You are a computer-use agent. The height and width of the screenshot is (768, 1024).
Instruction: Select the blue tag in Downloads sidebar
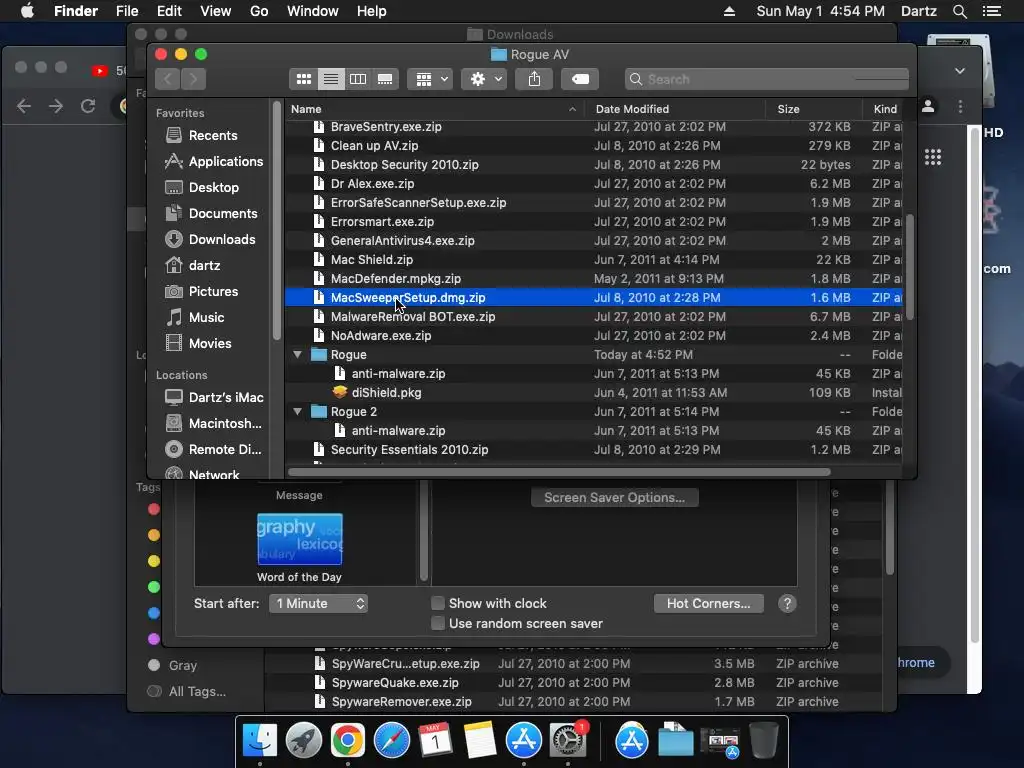pyautogui.click(x=154, y=613)
